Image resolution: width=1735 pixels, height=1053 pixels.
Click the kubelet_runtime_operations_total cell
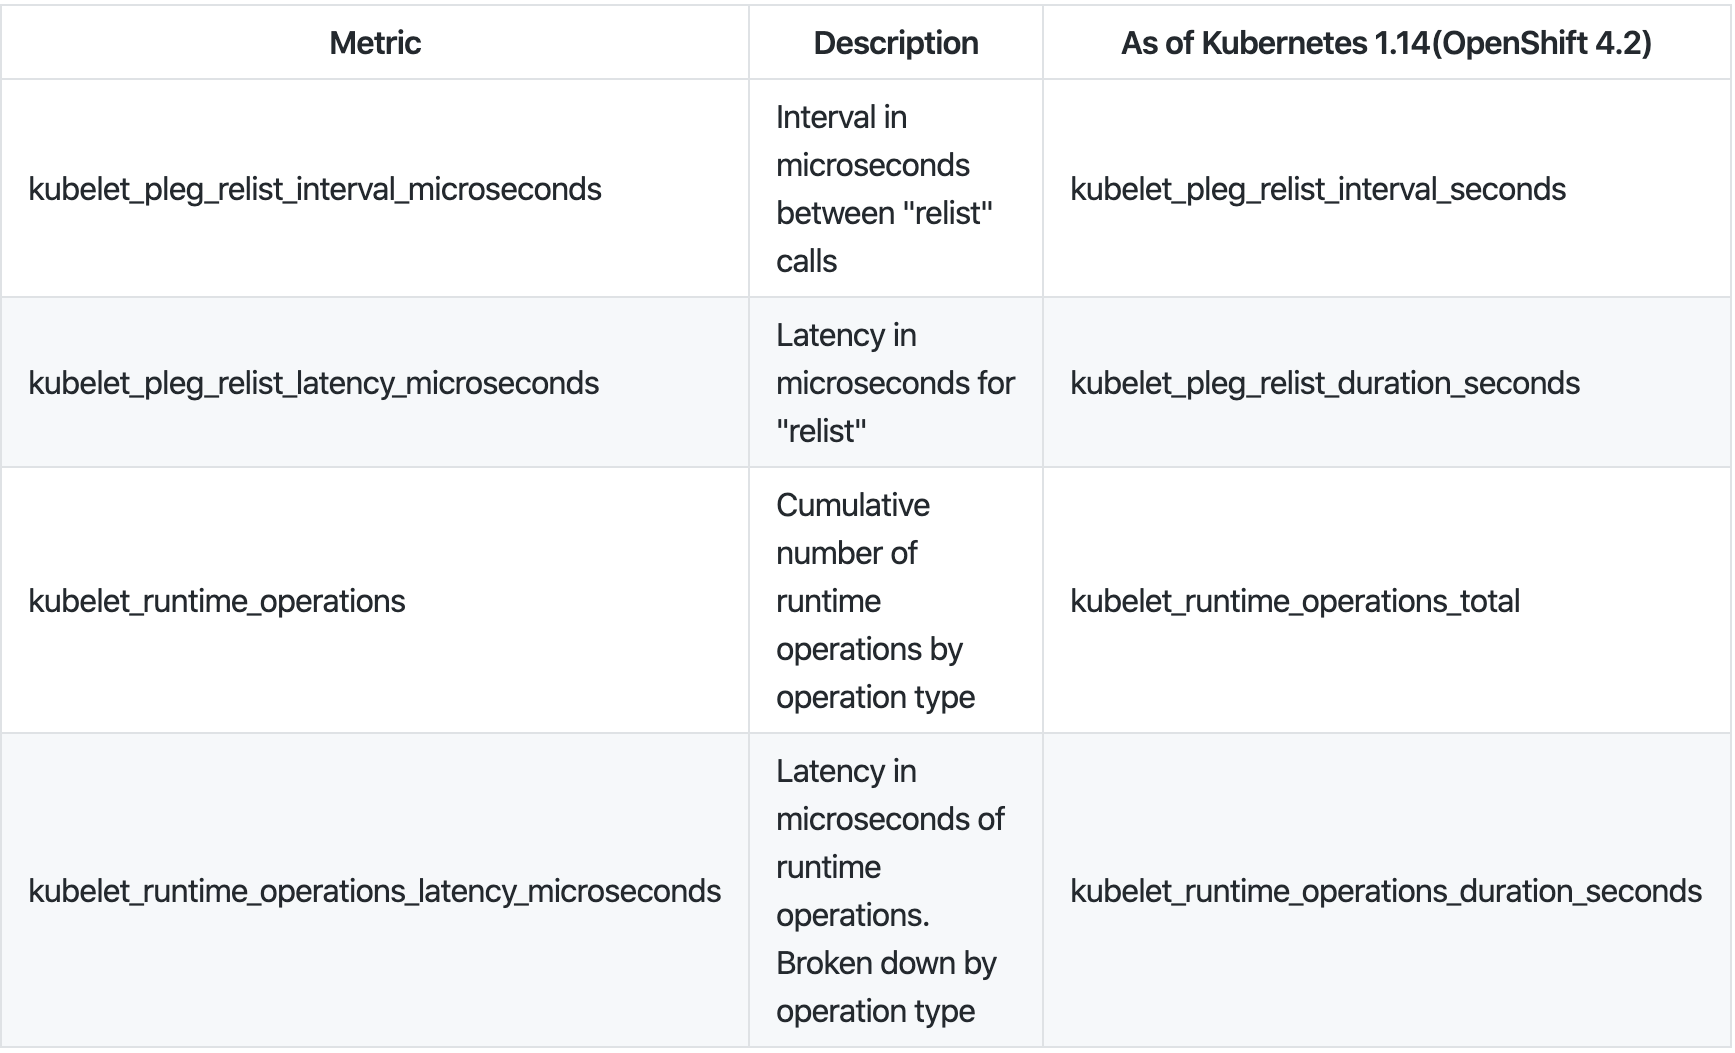click(x=1295, y=601)
